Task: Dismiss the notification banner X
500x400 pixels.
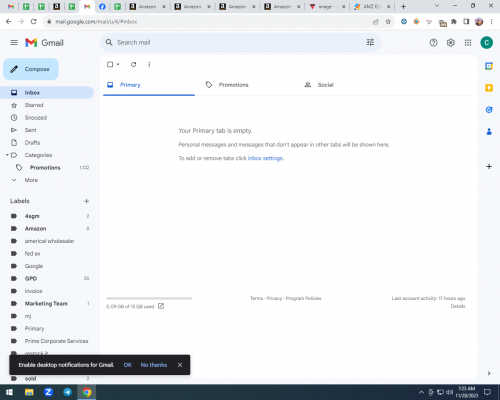Action: [180, 365]
